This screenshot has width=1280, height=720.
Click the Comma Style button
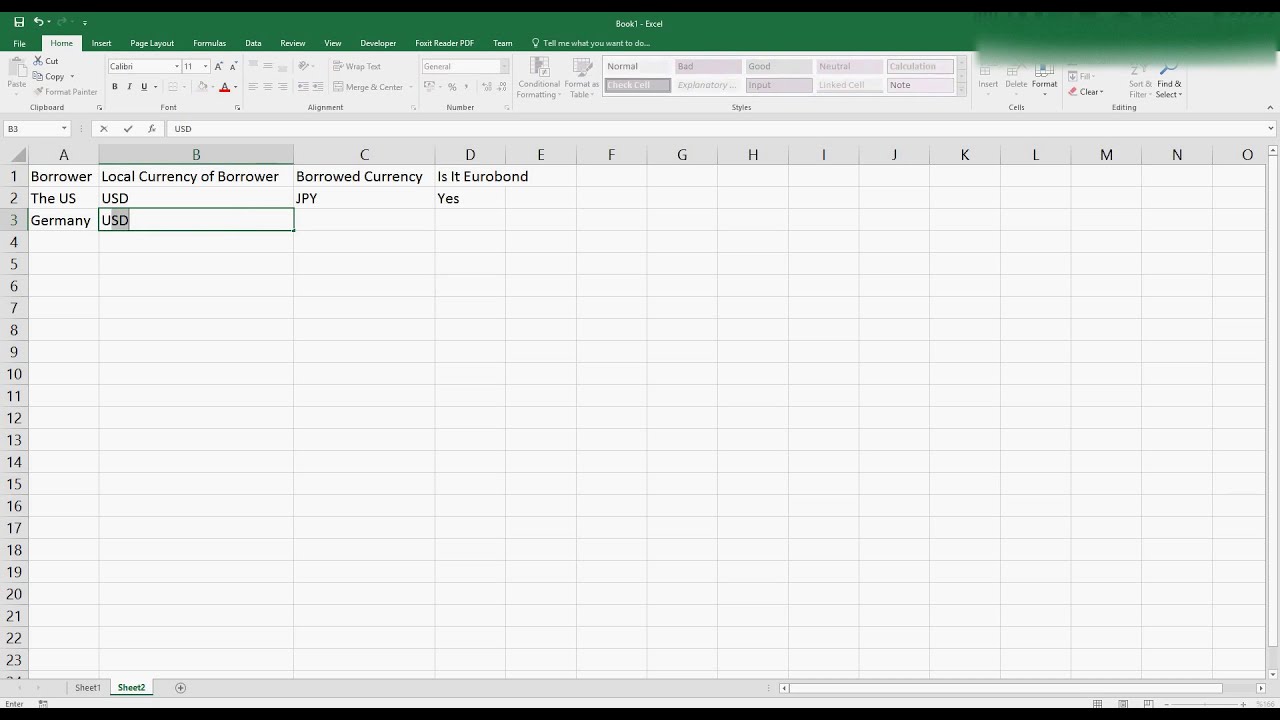coord(466,87)
